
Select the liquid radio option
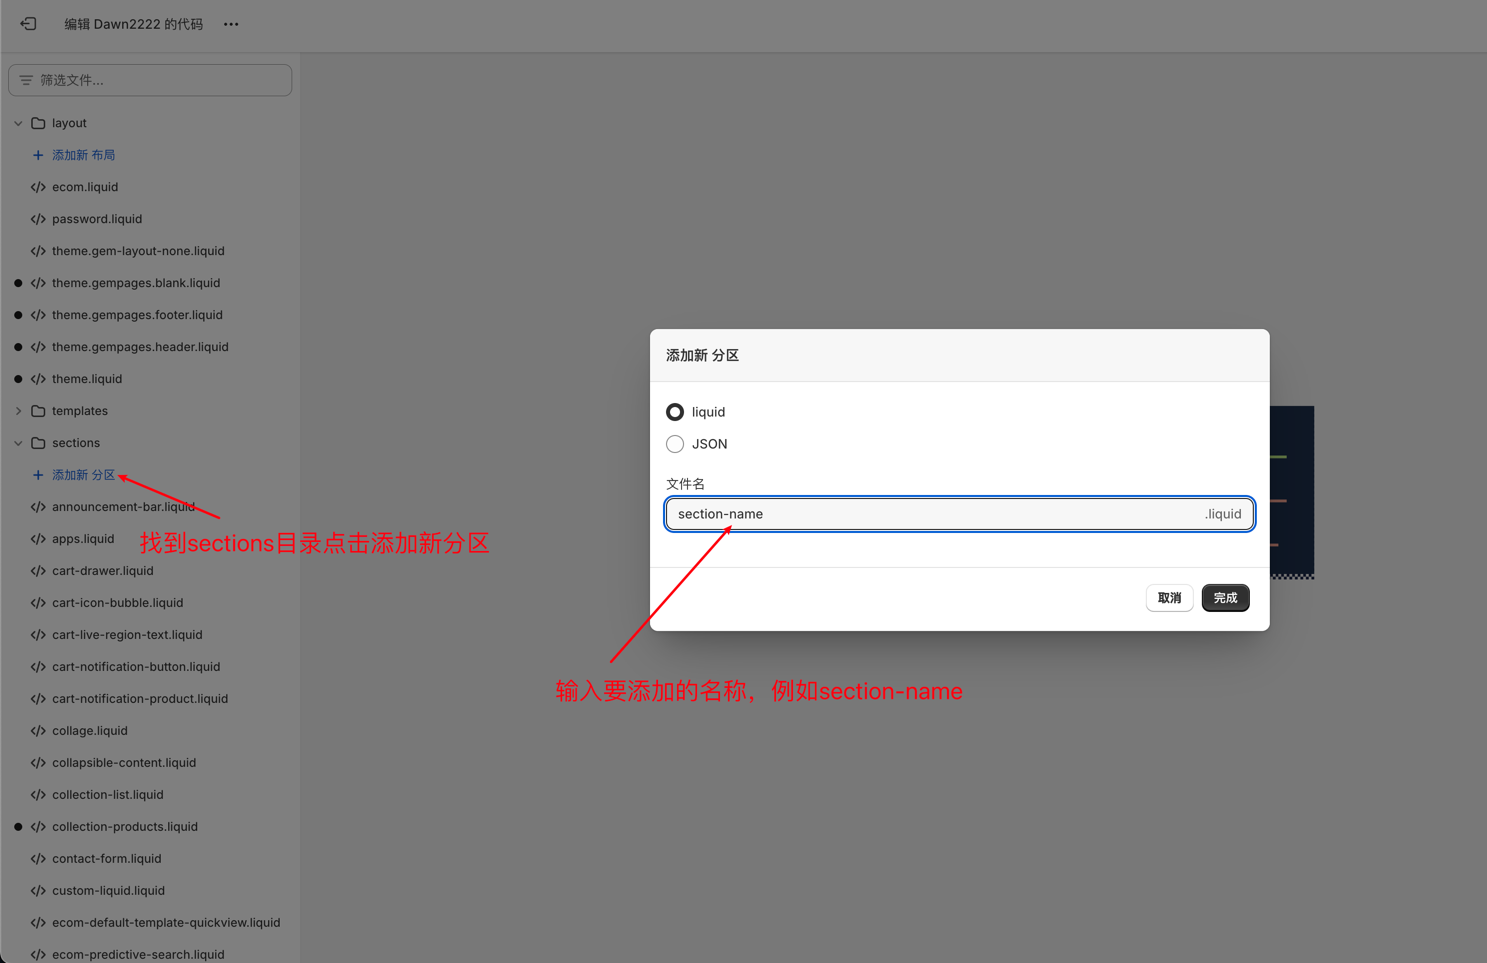point(675,412)
